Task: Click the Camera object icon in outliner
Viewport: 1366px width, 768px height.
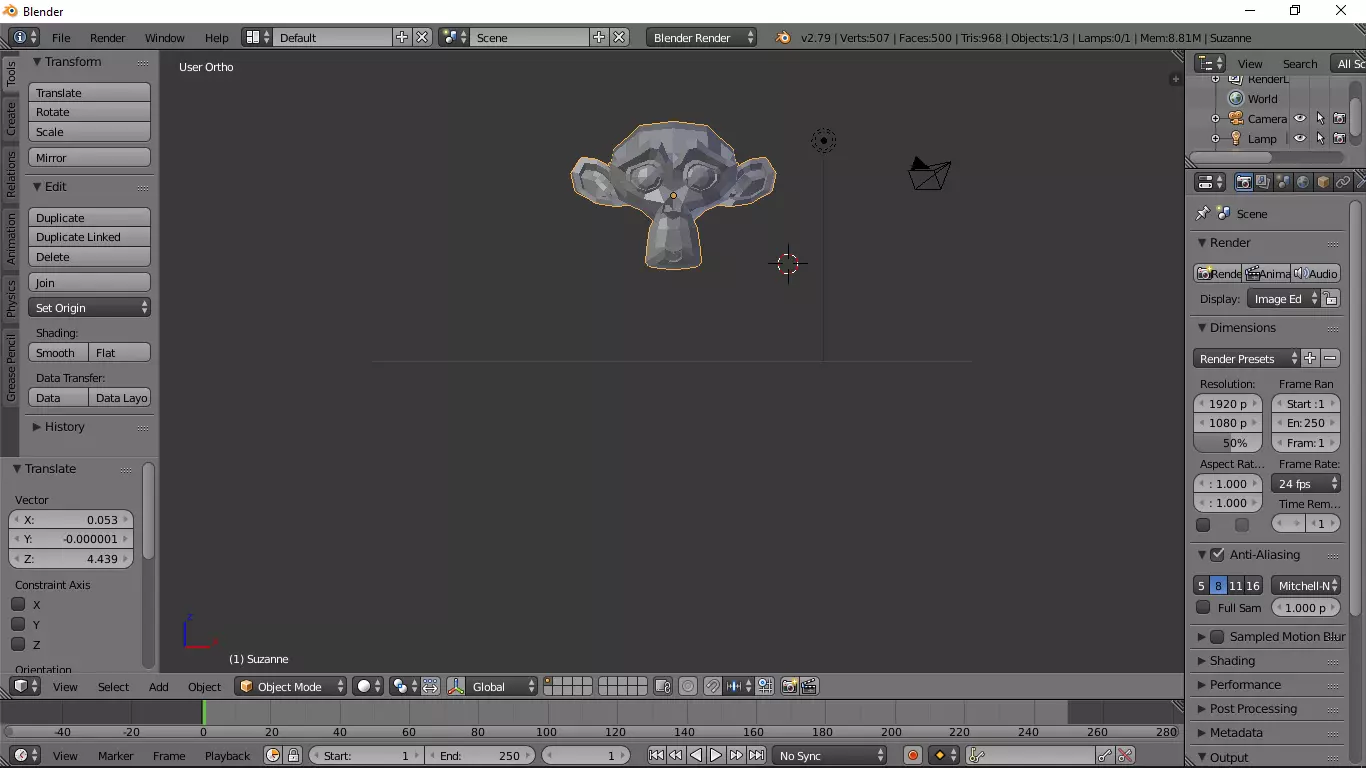Action: click(1236, 118)
